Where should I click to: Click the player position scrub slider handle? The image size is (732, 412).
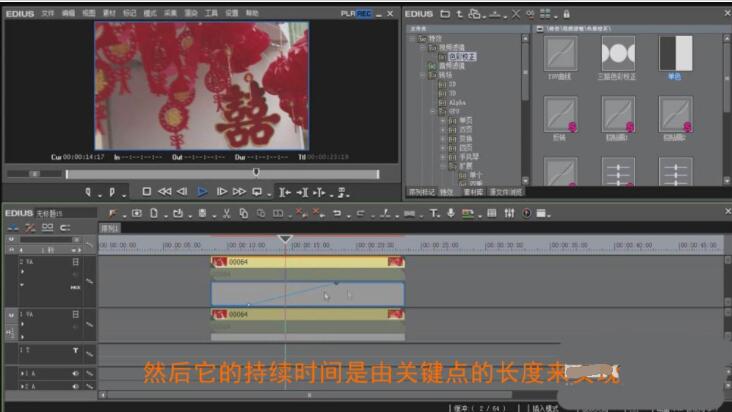click(x=255, y=172)
